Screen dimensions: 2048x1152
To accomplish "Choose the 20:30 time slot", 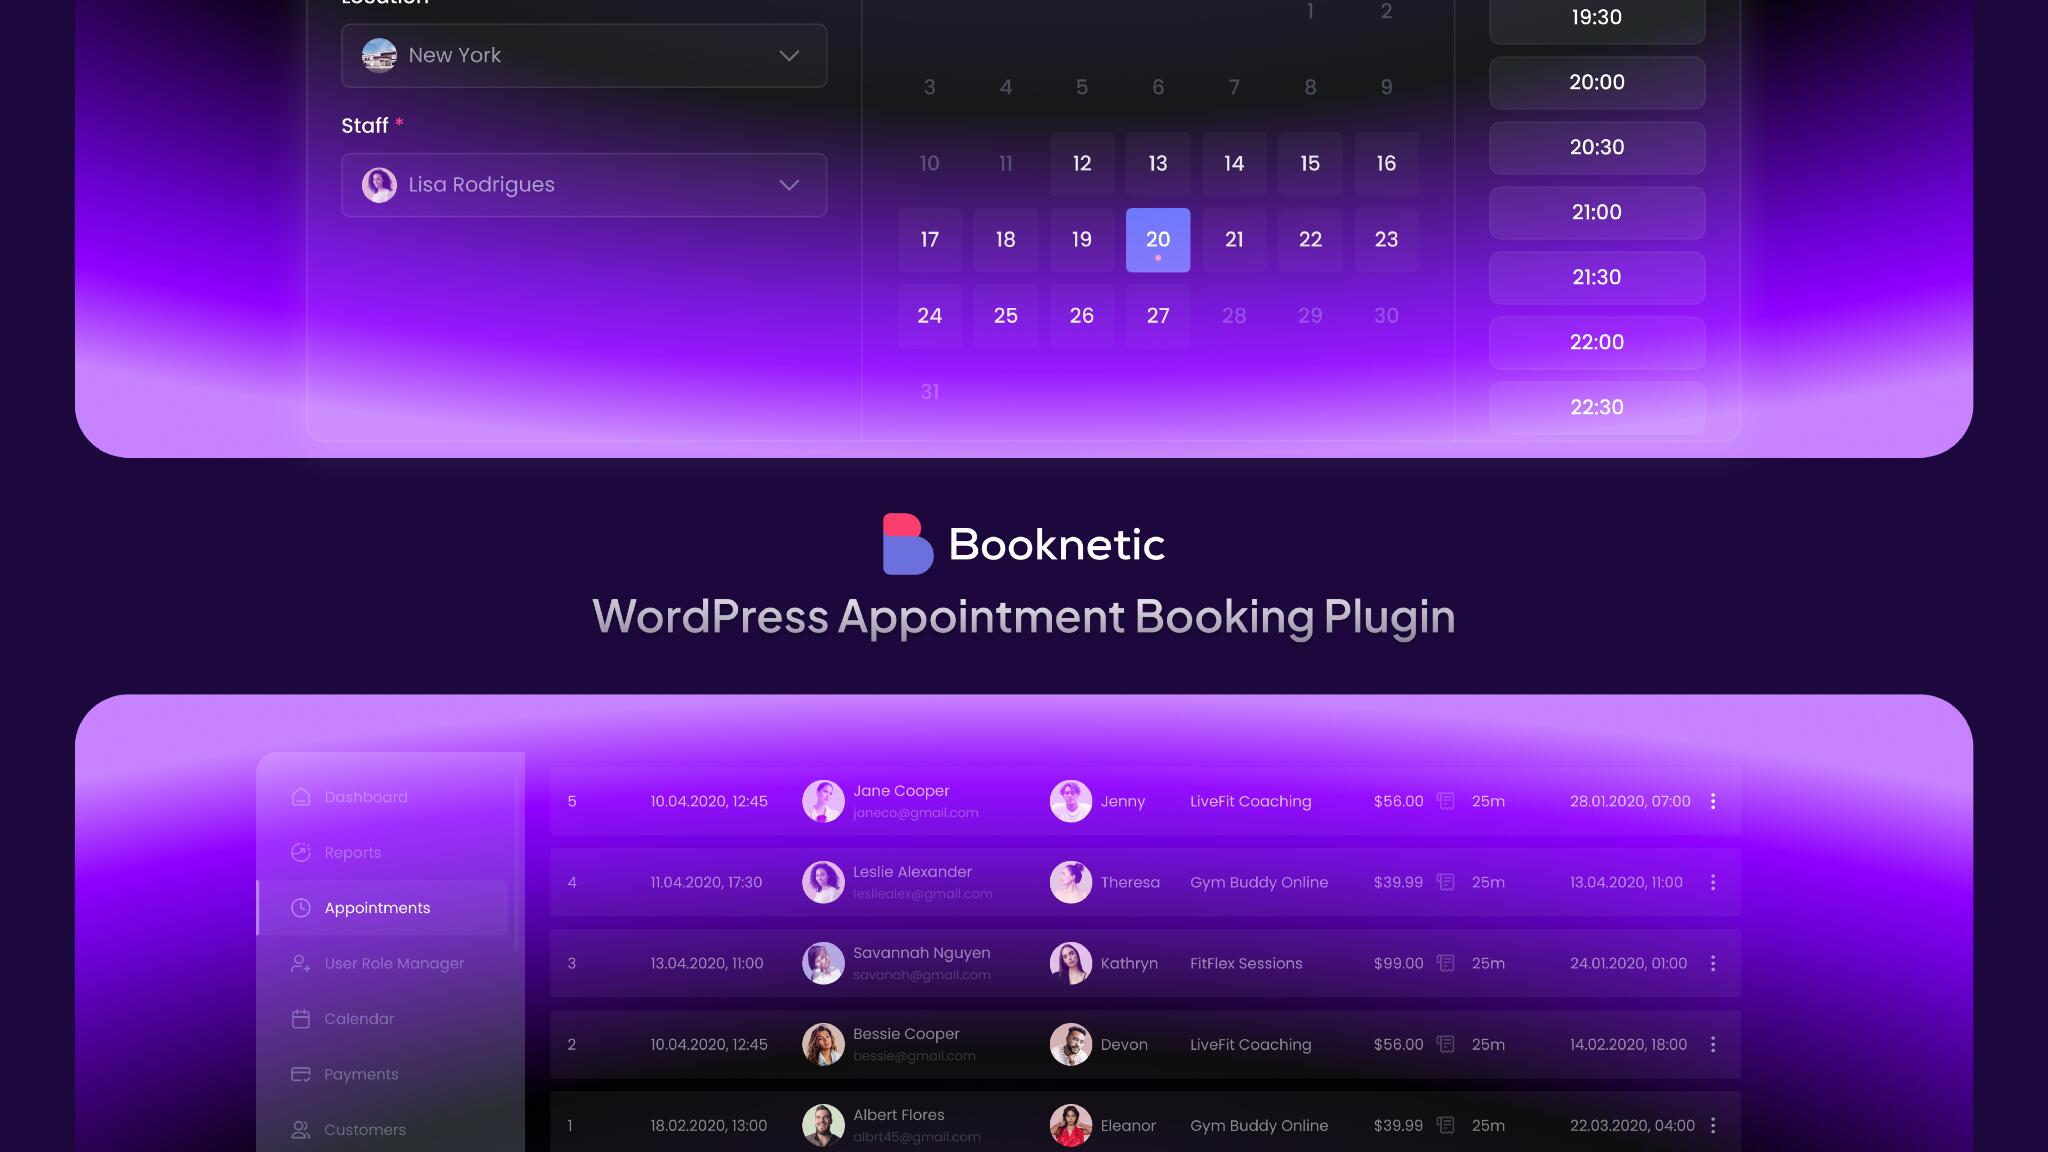I will [x=1597, y=148].
